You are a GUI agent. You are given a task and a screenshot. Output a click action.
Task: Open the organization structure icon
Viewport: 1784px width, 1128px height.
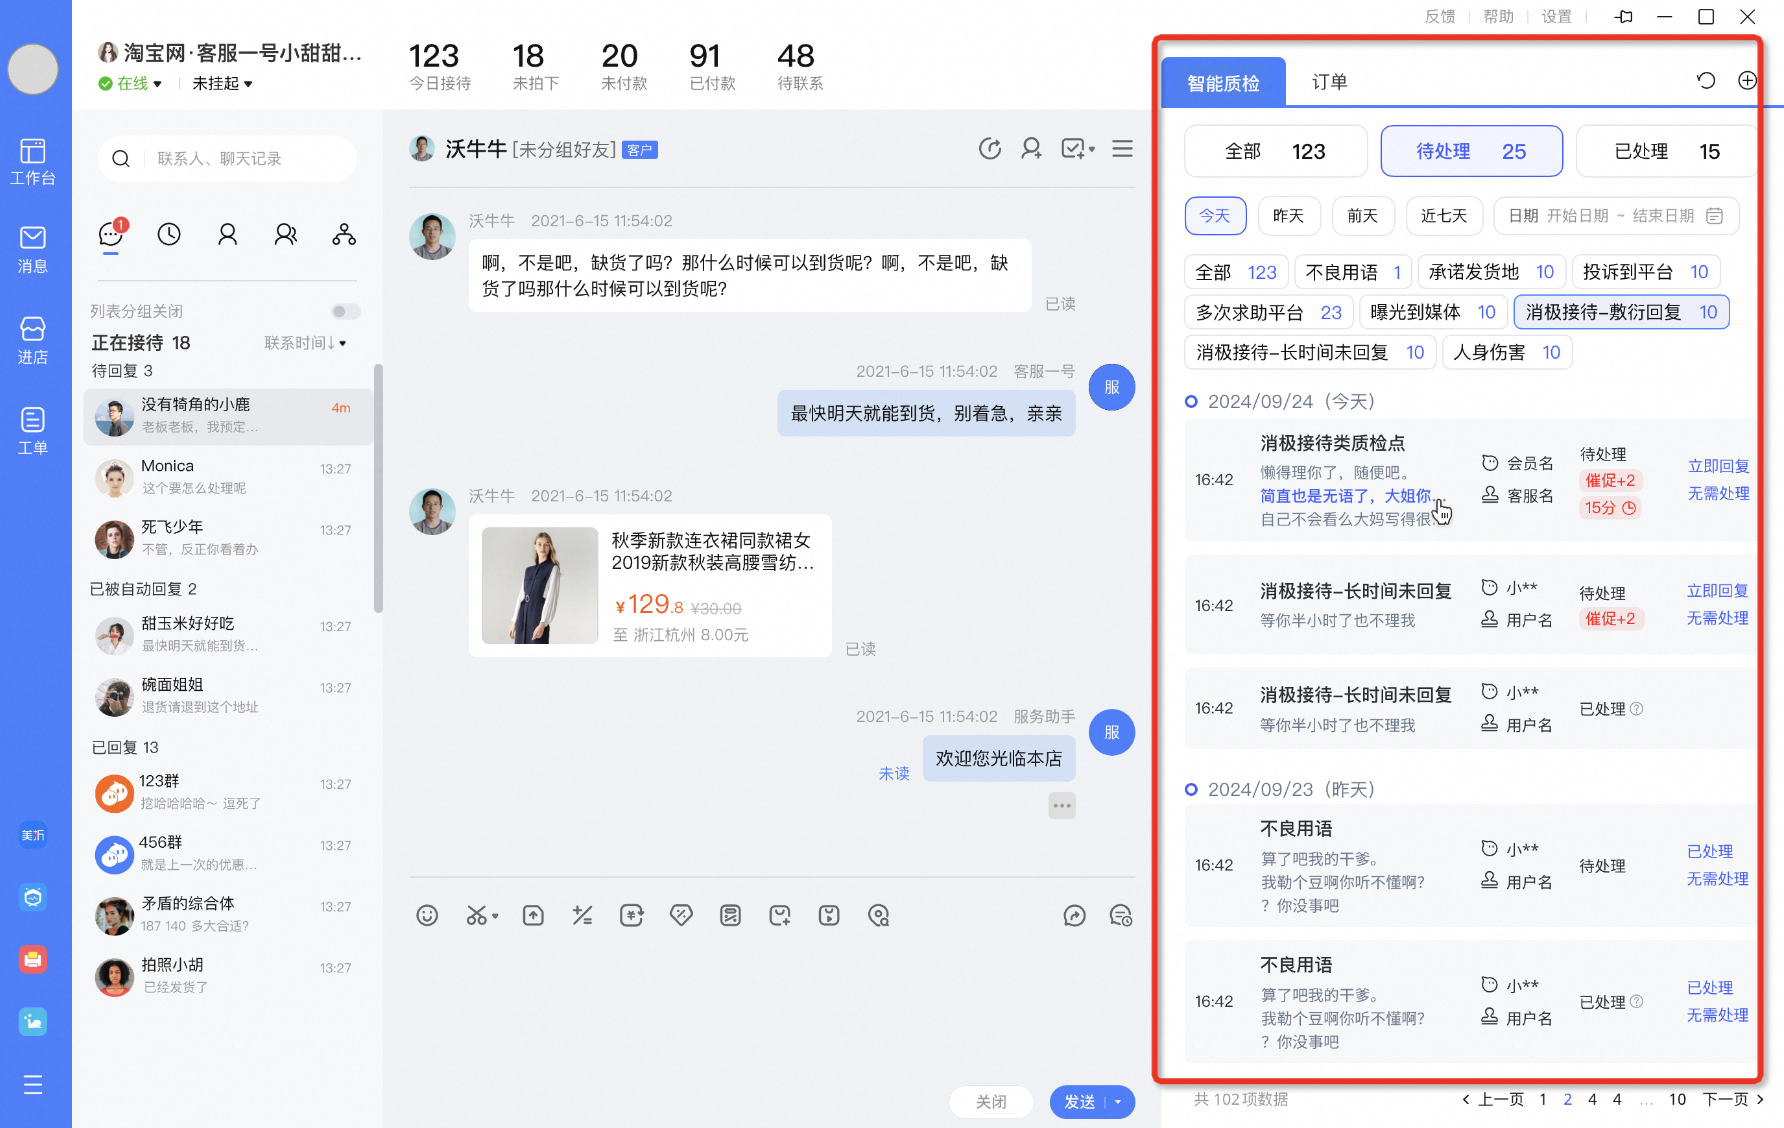[344, 234]
